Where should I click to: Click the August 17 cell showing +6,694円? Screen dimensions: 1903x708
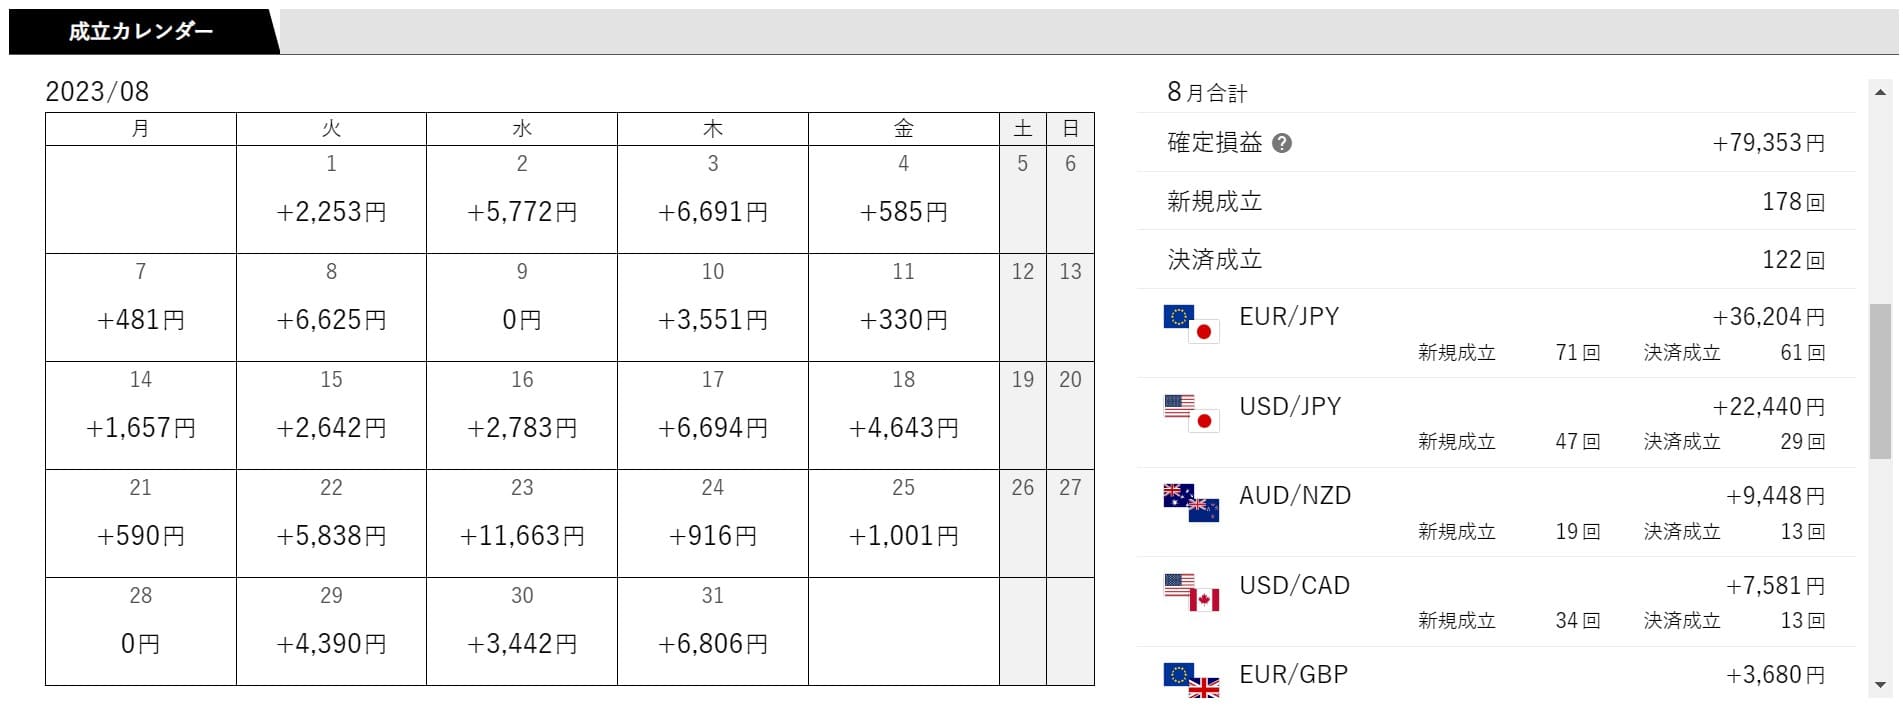point(713,415)
